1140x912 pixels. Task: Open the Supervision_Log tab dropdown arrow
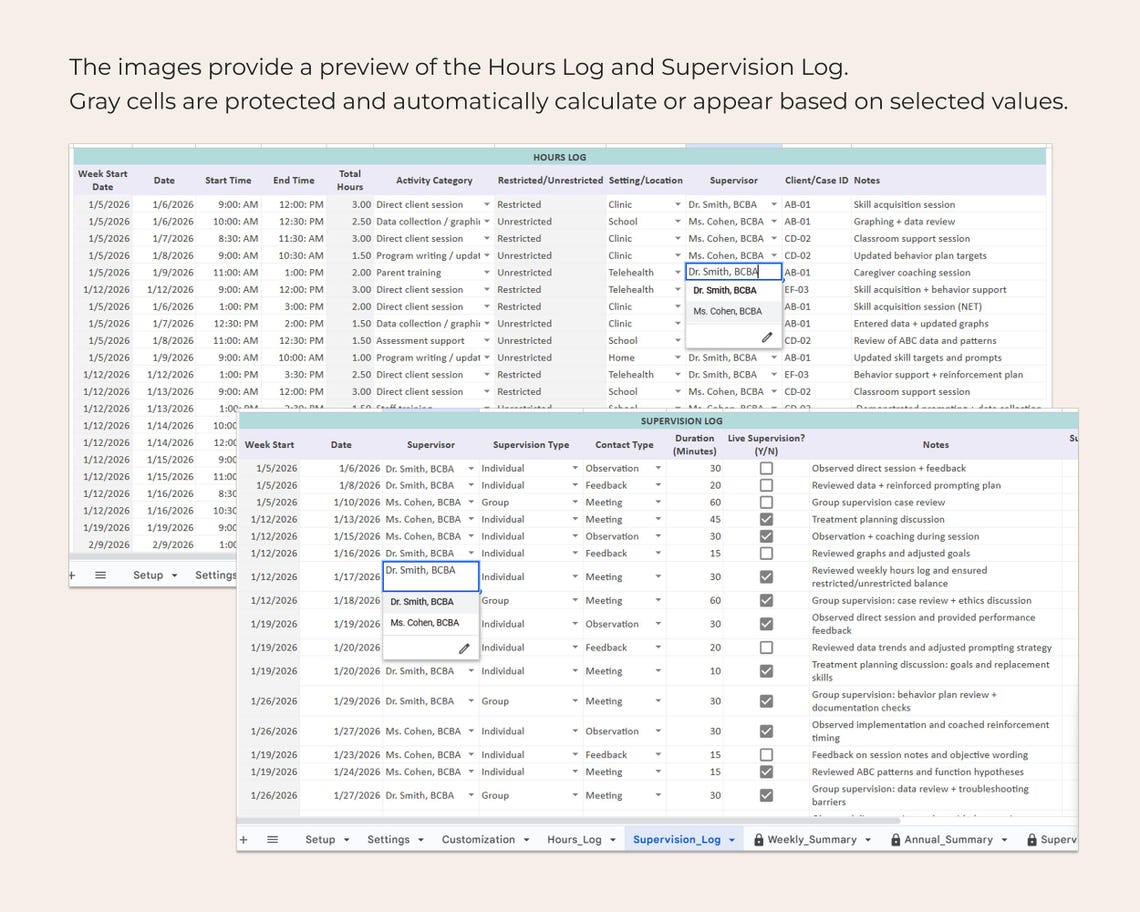[731, 840]
